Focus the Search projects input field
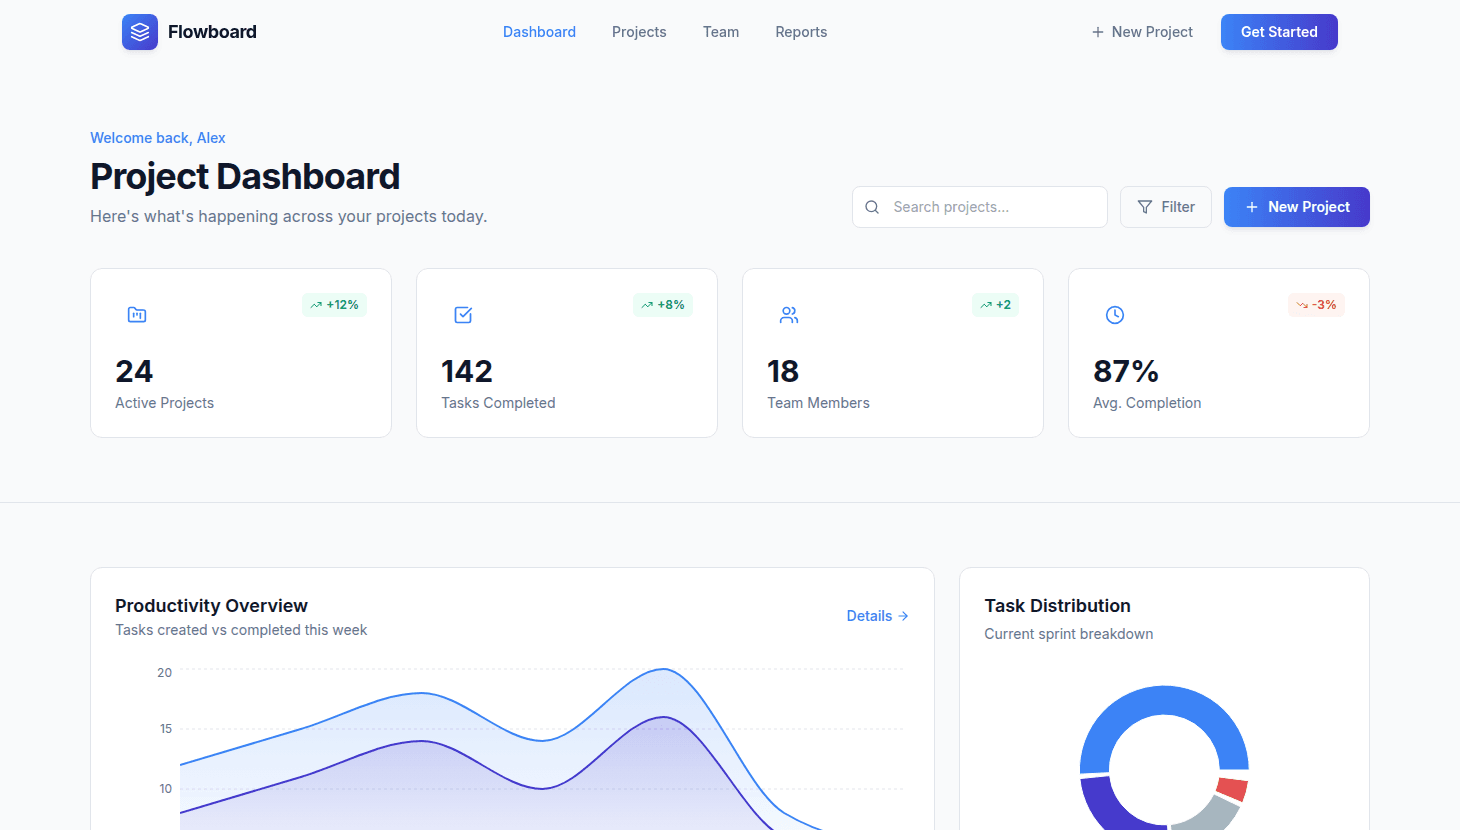 [980, 207]
